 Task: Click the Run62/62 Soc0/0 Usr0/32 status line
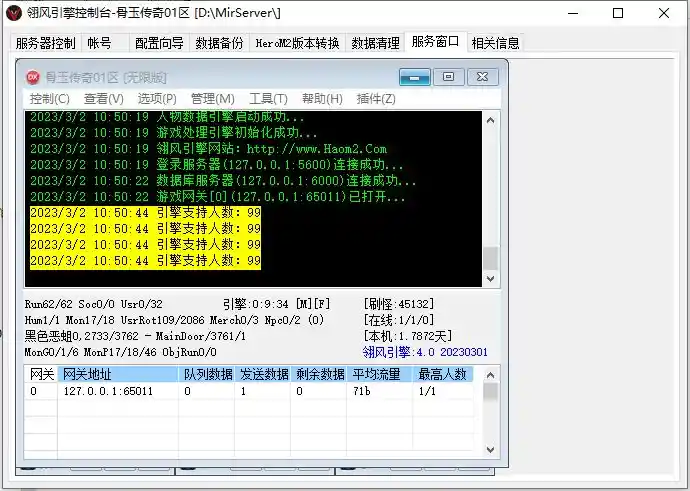coord(94,304)
